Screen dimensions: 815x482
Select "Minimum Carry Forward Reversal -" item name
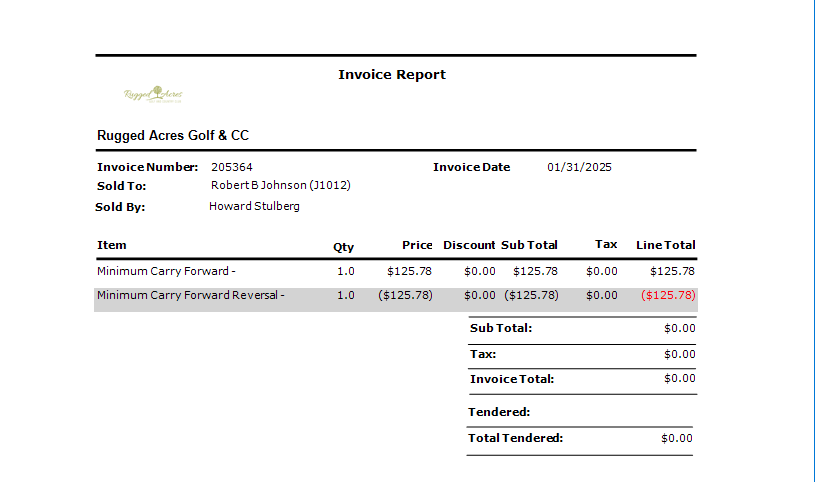tap(191, 295)
